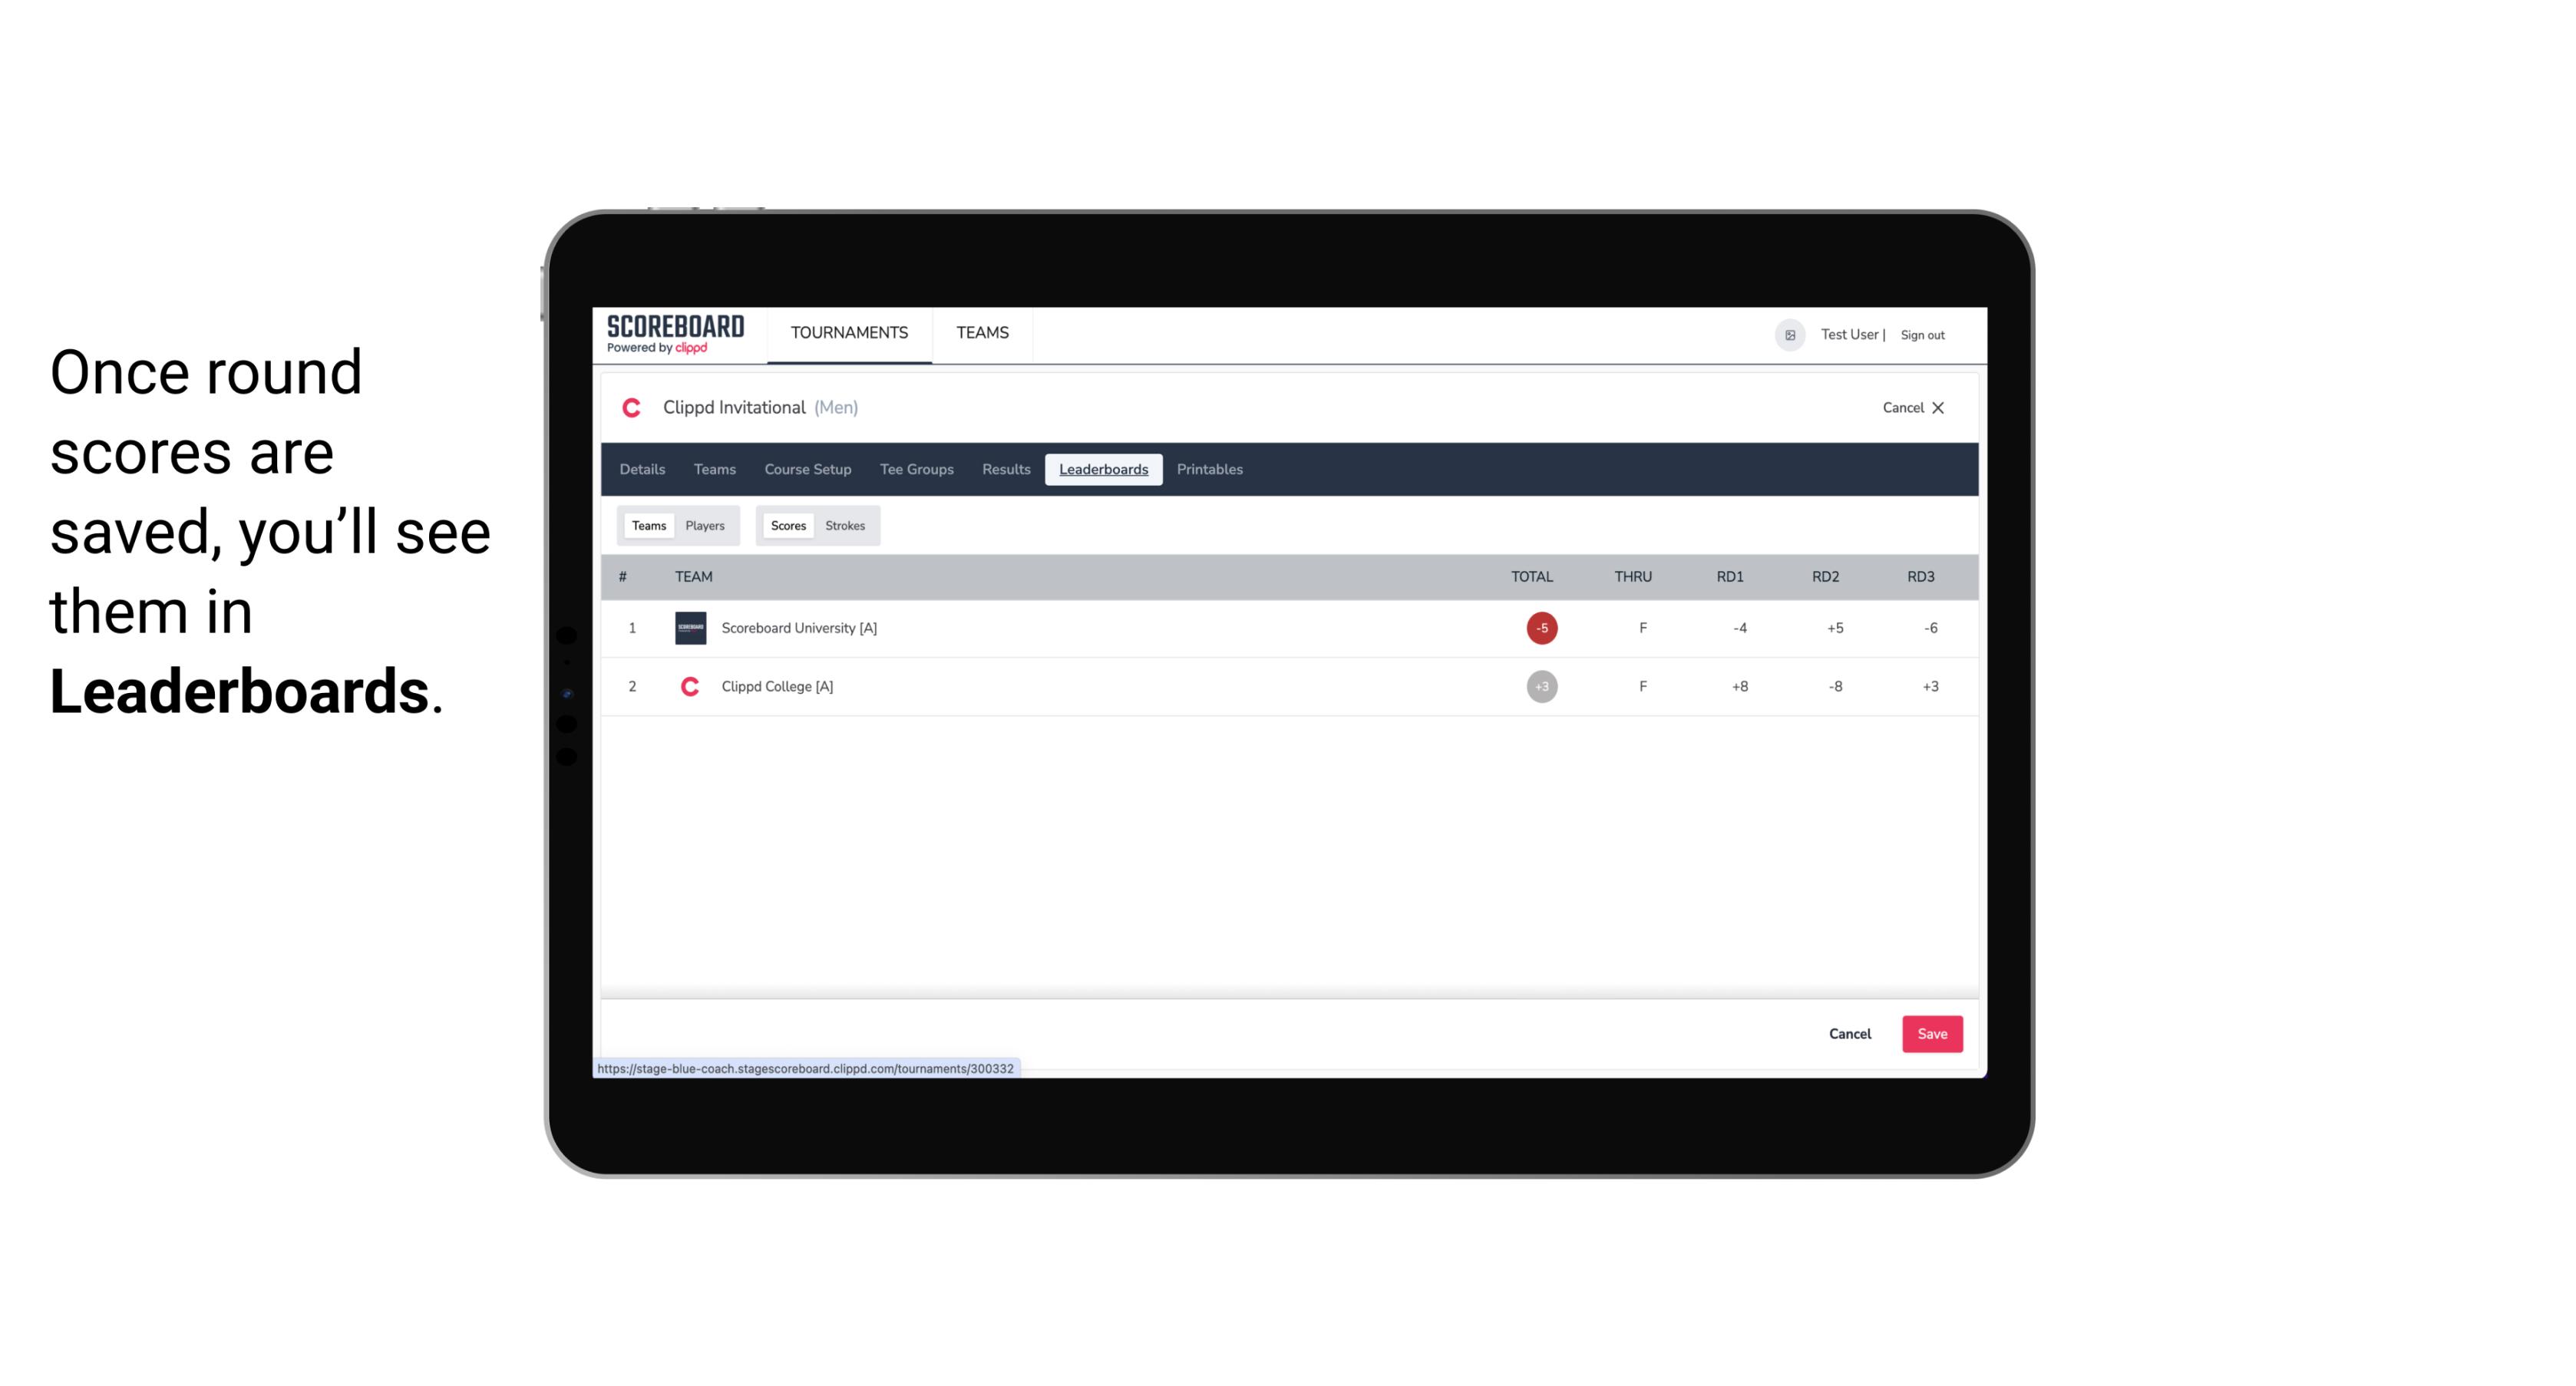This screenshot has width=2576, height=1386.
Task: Click the Scores filter button
Action: [x=788, y=524]
